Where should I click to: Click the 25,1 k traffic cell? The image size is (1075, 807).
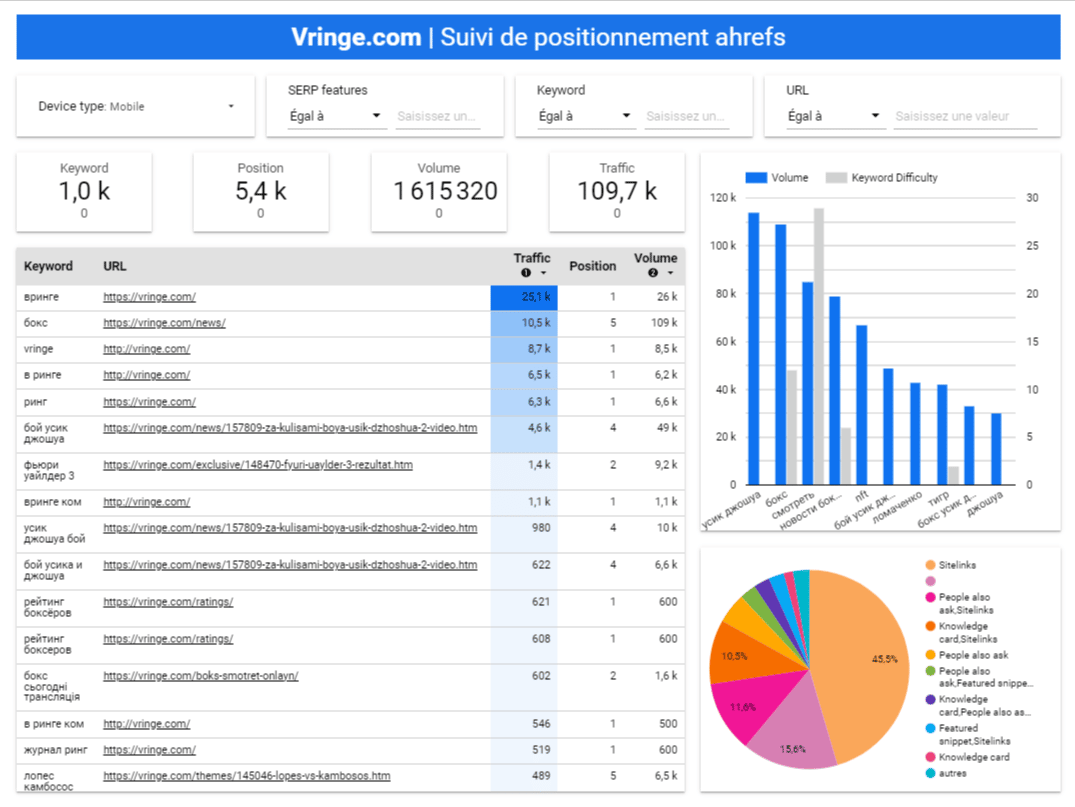(x=524, y=297)
